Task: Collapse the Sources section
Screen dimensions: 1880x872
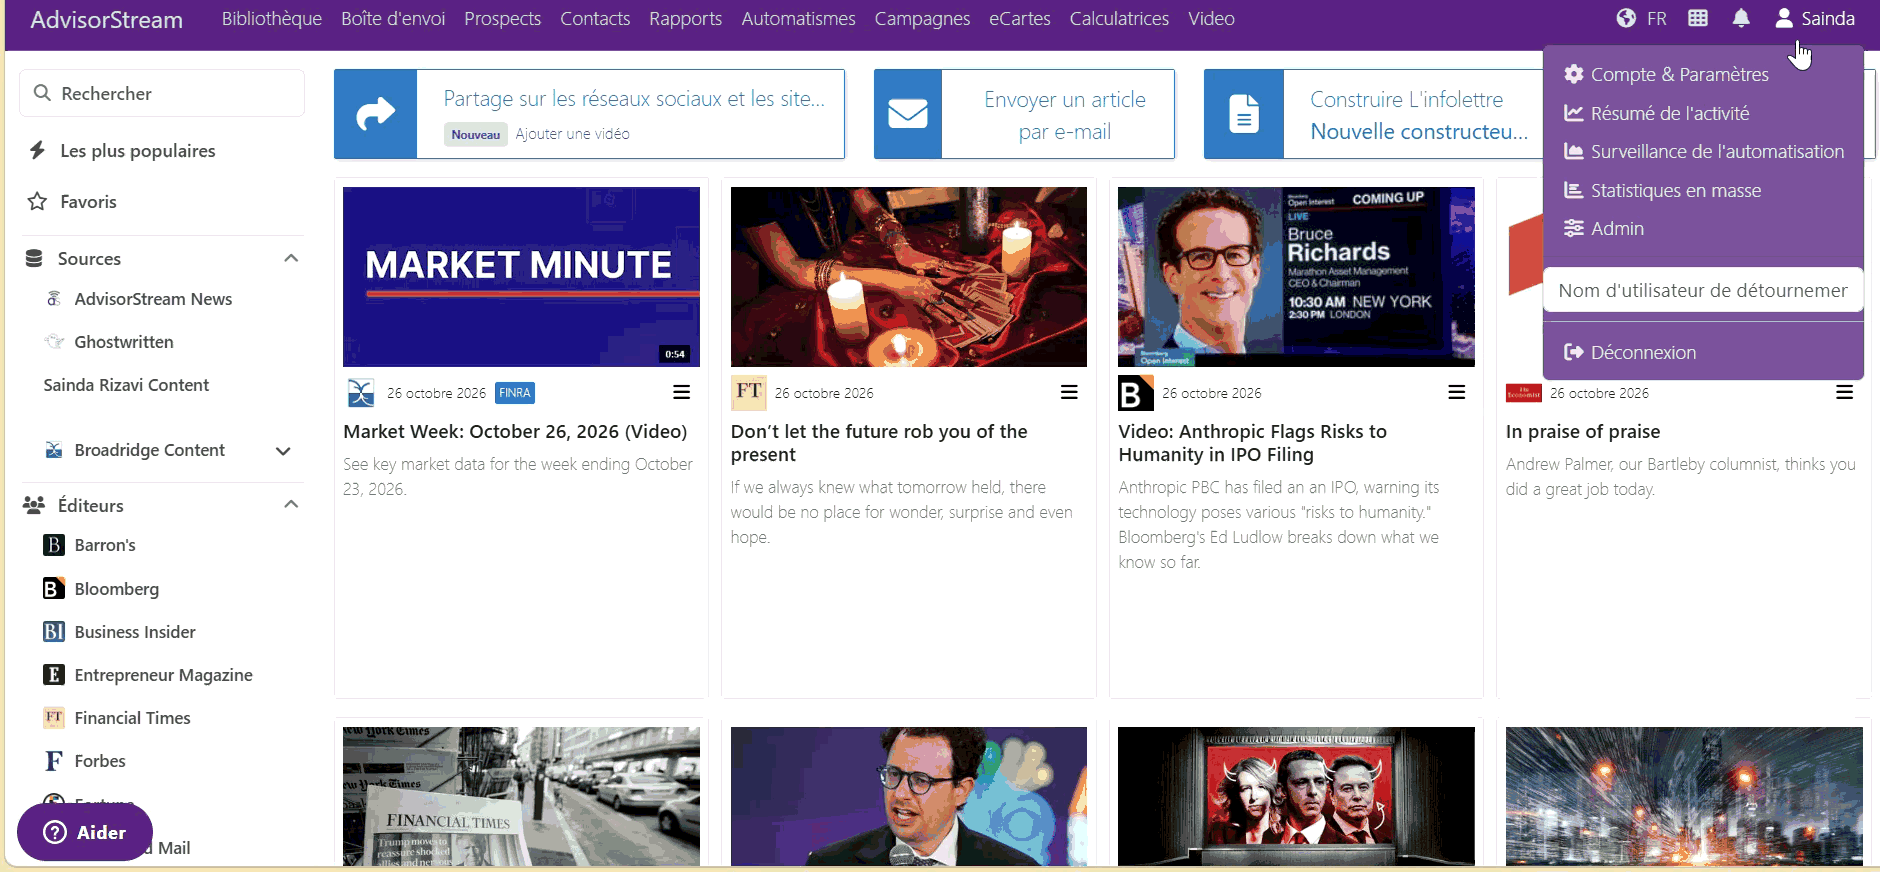Action: point(291,258)
